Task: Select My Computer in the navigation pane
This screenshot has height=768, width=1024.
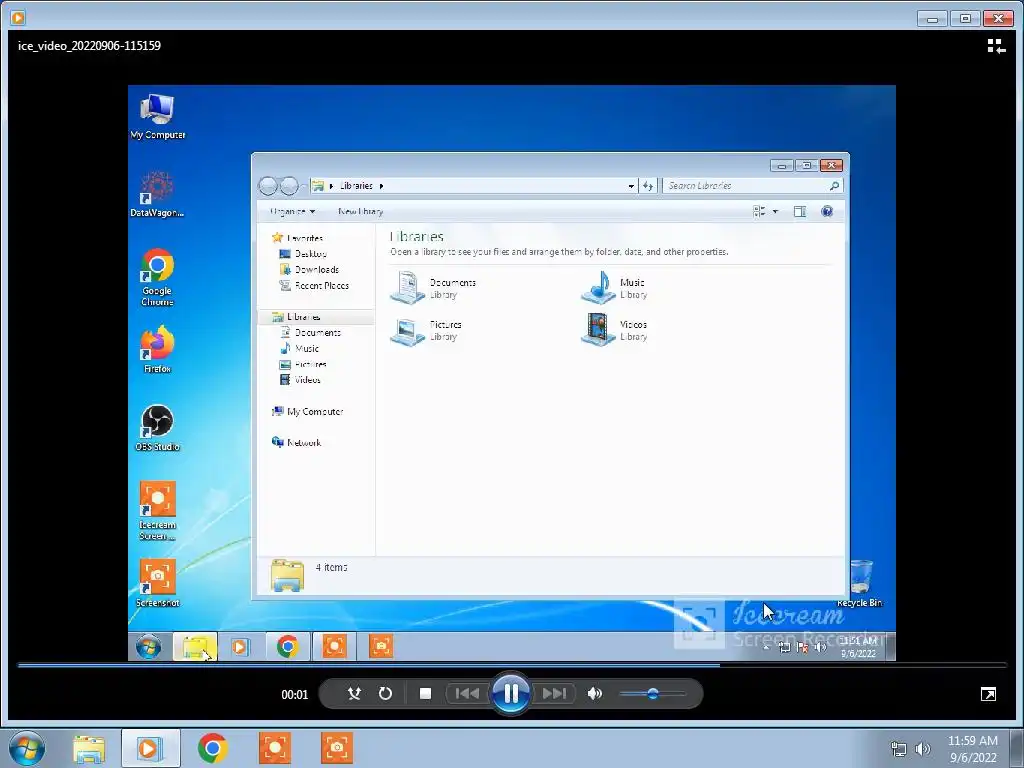Action: (308, 411)
